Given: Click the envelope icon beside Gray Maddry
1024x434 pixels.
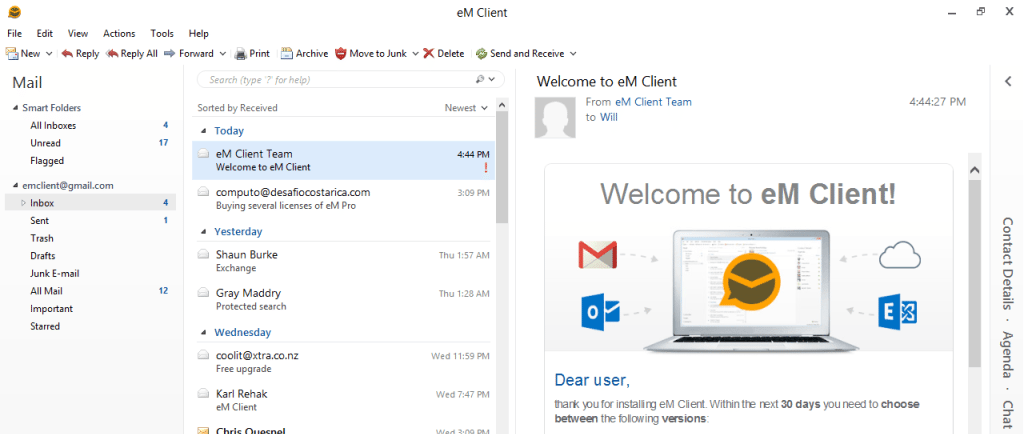Looking at the screenshot, I should [x=203, y=292].
